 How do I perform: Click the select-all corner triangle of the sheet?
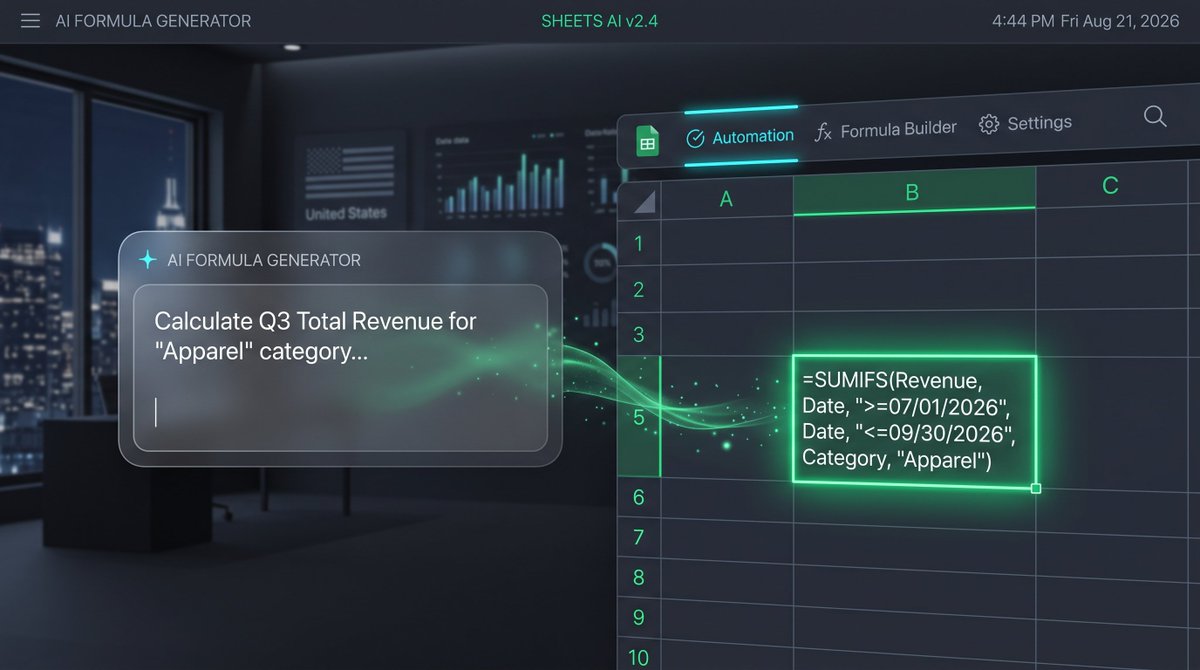pos(645,202)
